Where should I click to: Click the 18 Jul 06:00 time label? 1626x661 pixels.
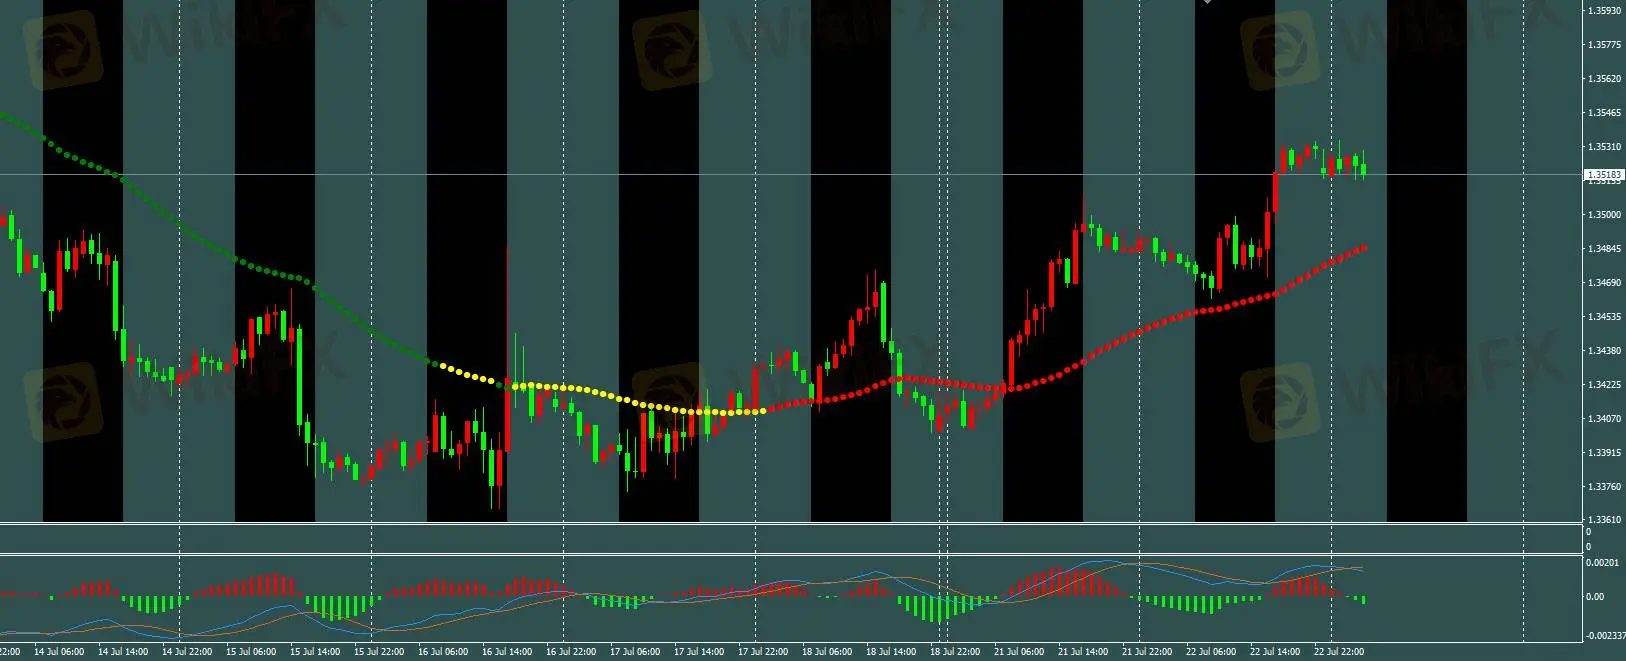[x=827, y=652]
